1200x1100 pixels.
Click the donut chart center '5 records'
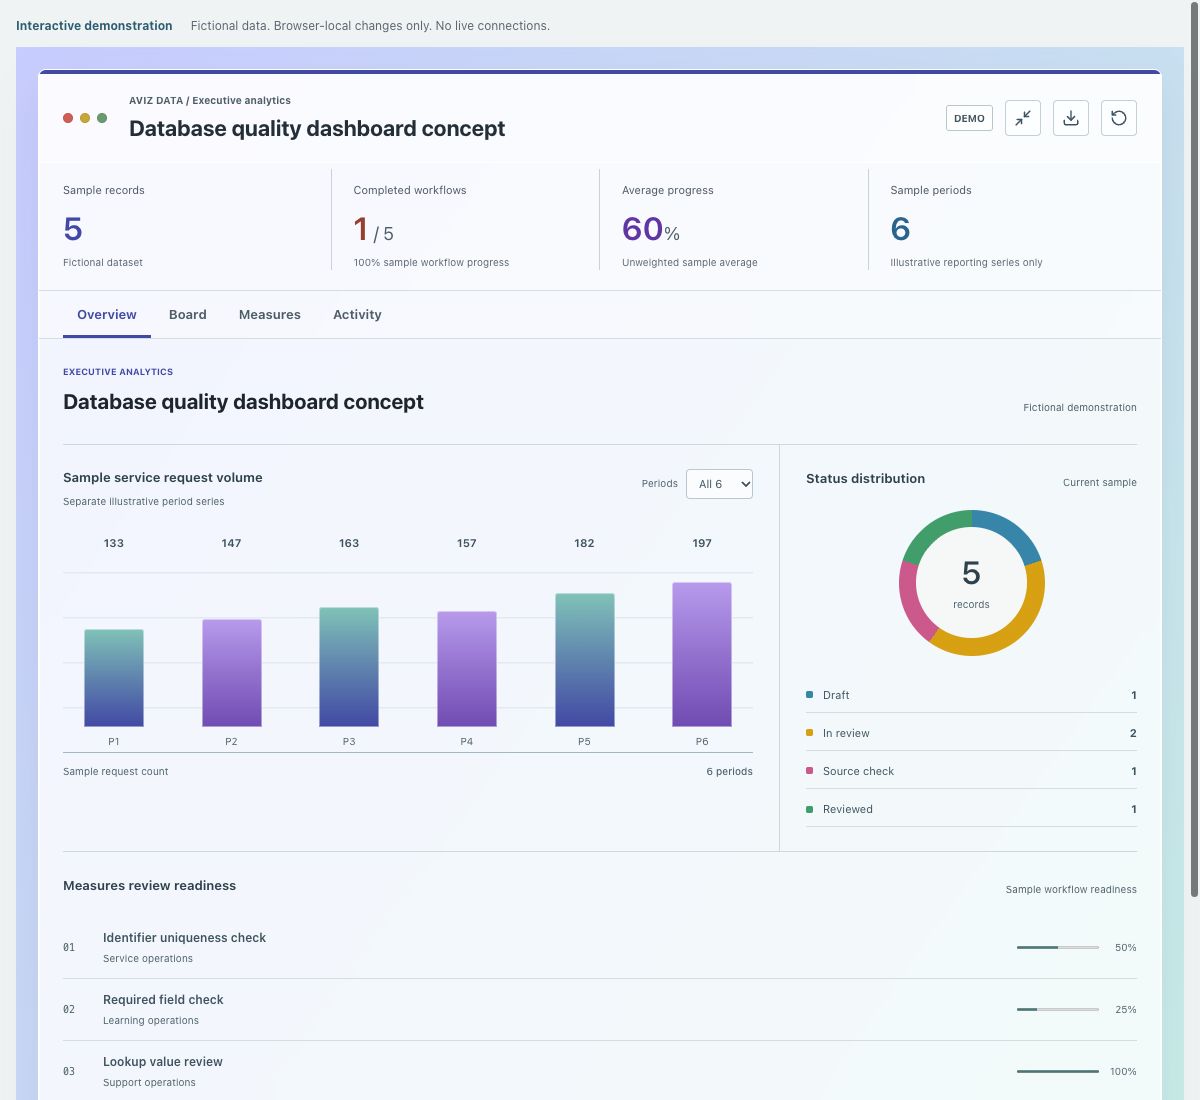click(971, 583)
